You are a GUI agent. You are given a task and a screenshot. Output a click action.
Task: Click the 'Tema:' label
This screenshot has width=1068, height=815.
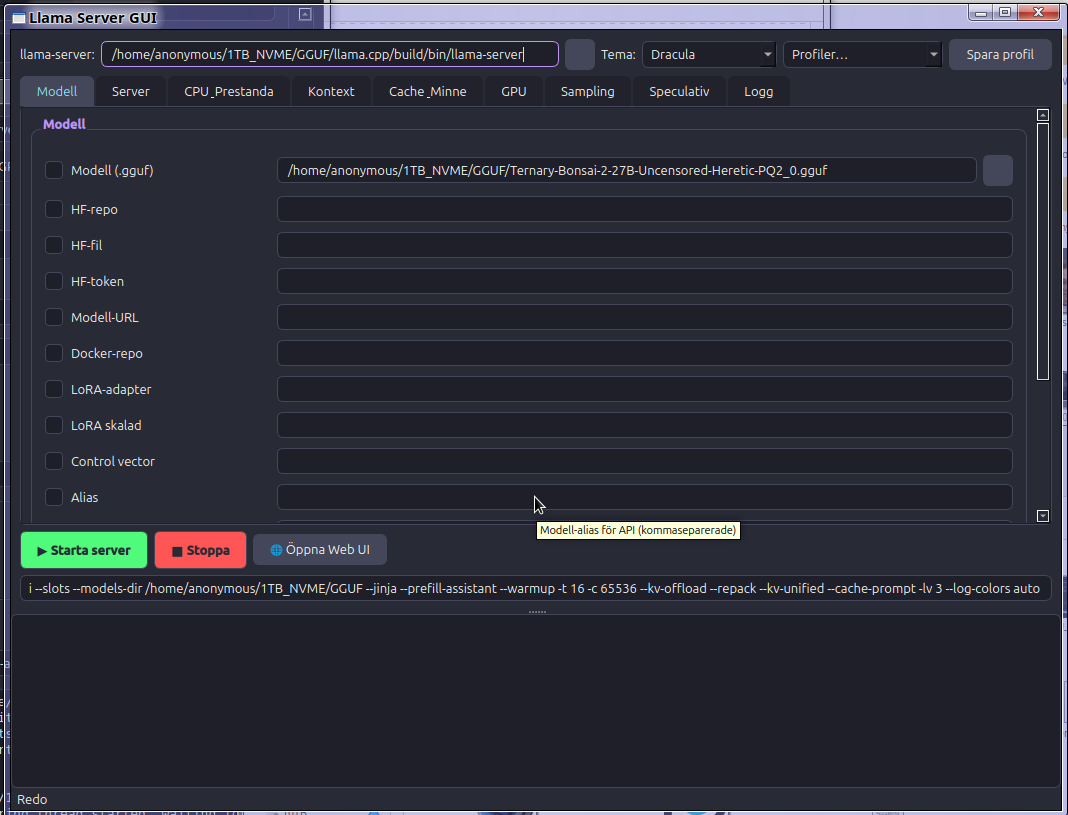(x=618, y=54)
